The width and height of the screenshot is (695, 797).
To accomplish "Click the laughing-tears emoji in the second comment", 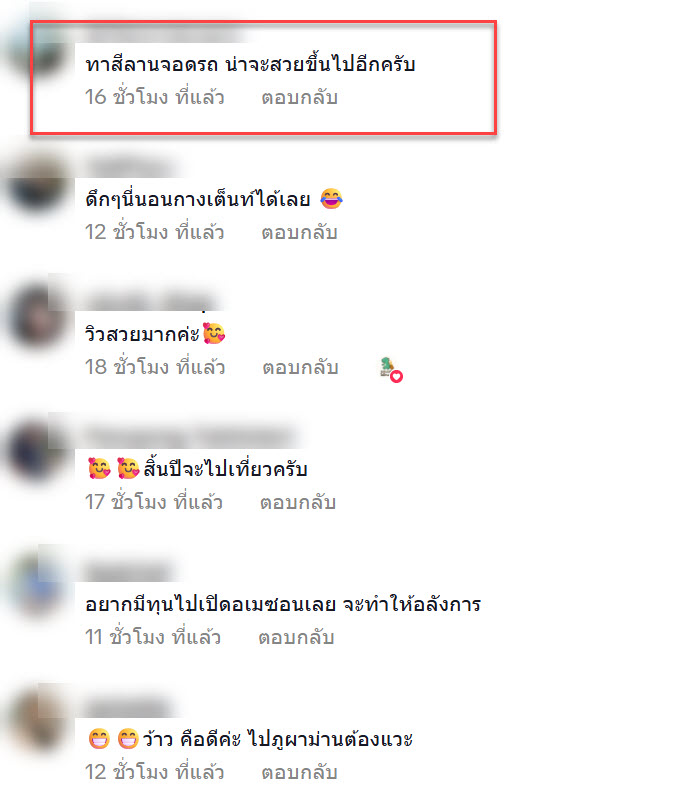I will point(331,199).
